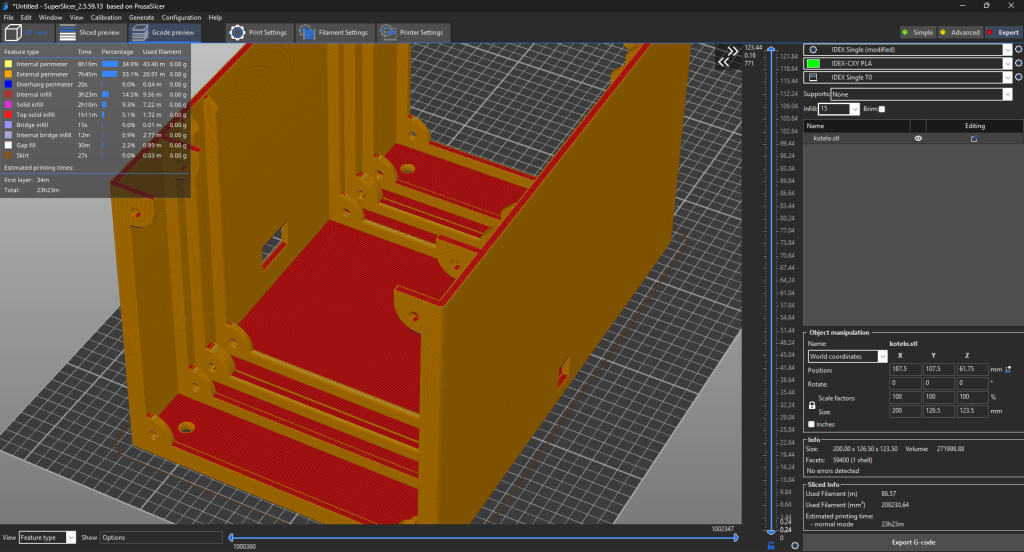Image resolution: width=1024 pixels, height=552 pixels.
Task: Click the Export G-code button
Action: point(913,542)
